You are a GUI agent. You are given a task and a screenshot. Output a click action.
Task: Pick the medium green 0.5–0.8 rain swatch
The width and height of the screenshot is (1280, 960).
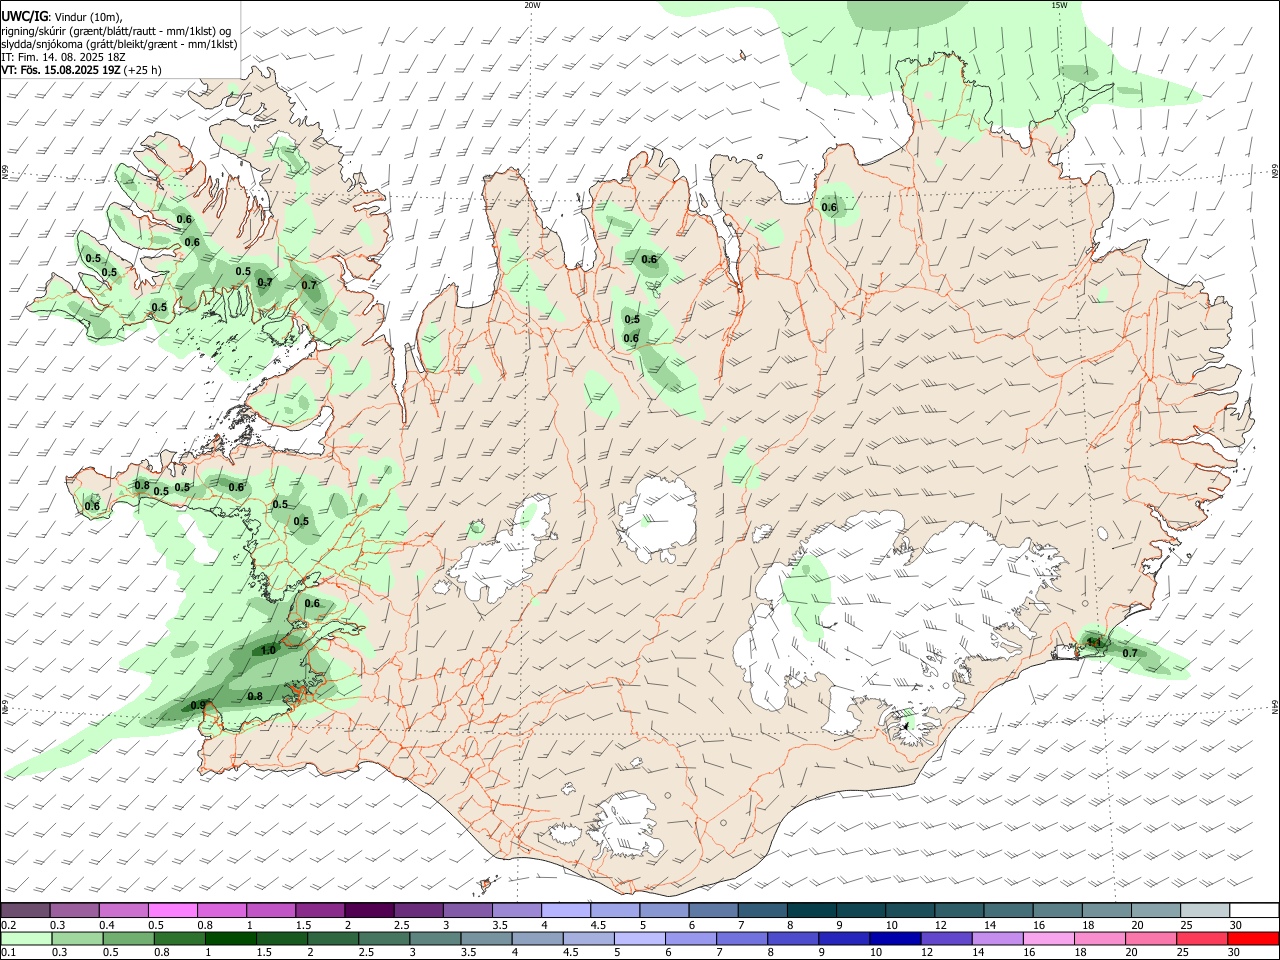pyautogui.click(x=128, y=939)
